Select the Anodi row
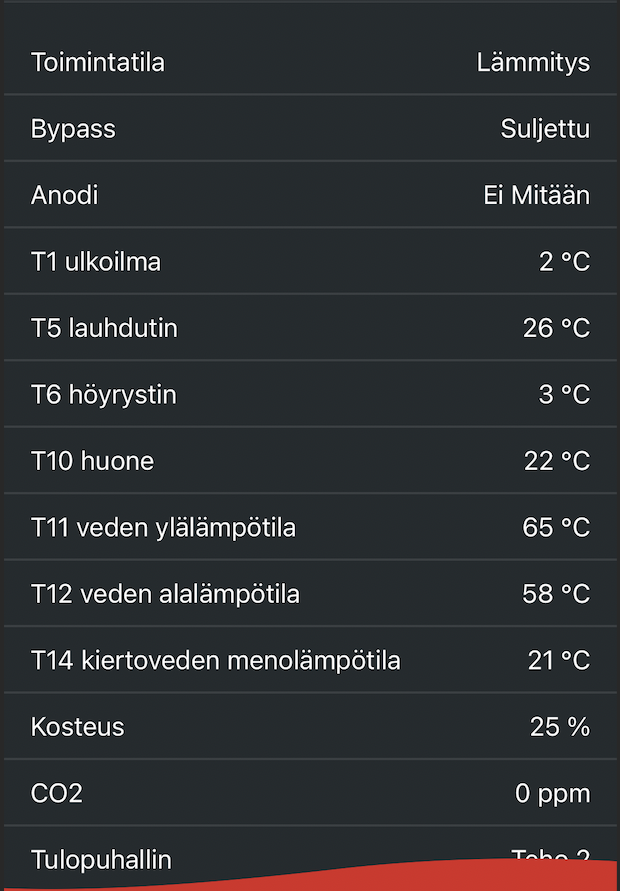620x891 pixels. tap(64, 195)
